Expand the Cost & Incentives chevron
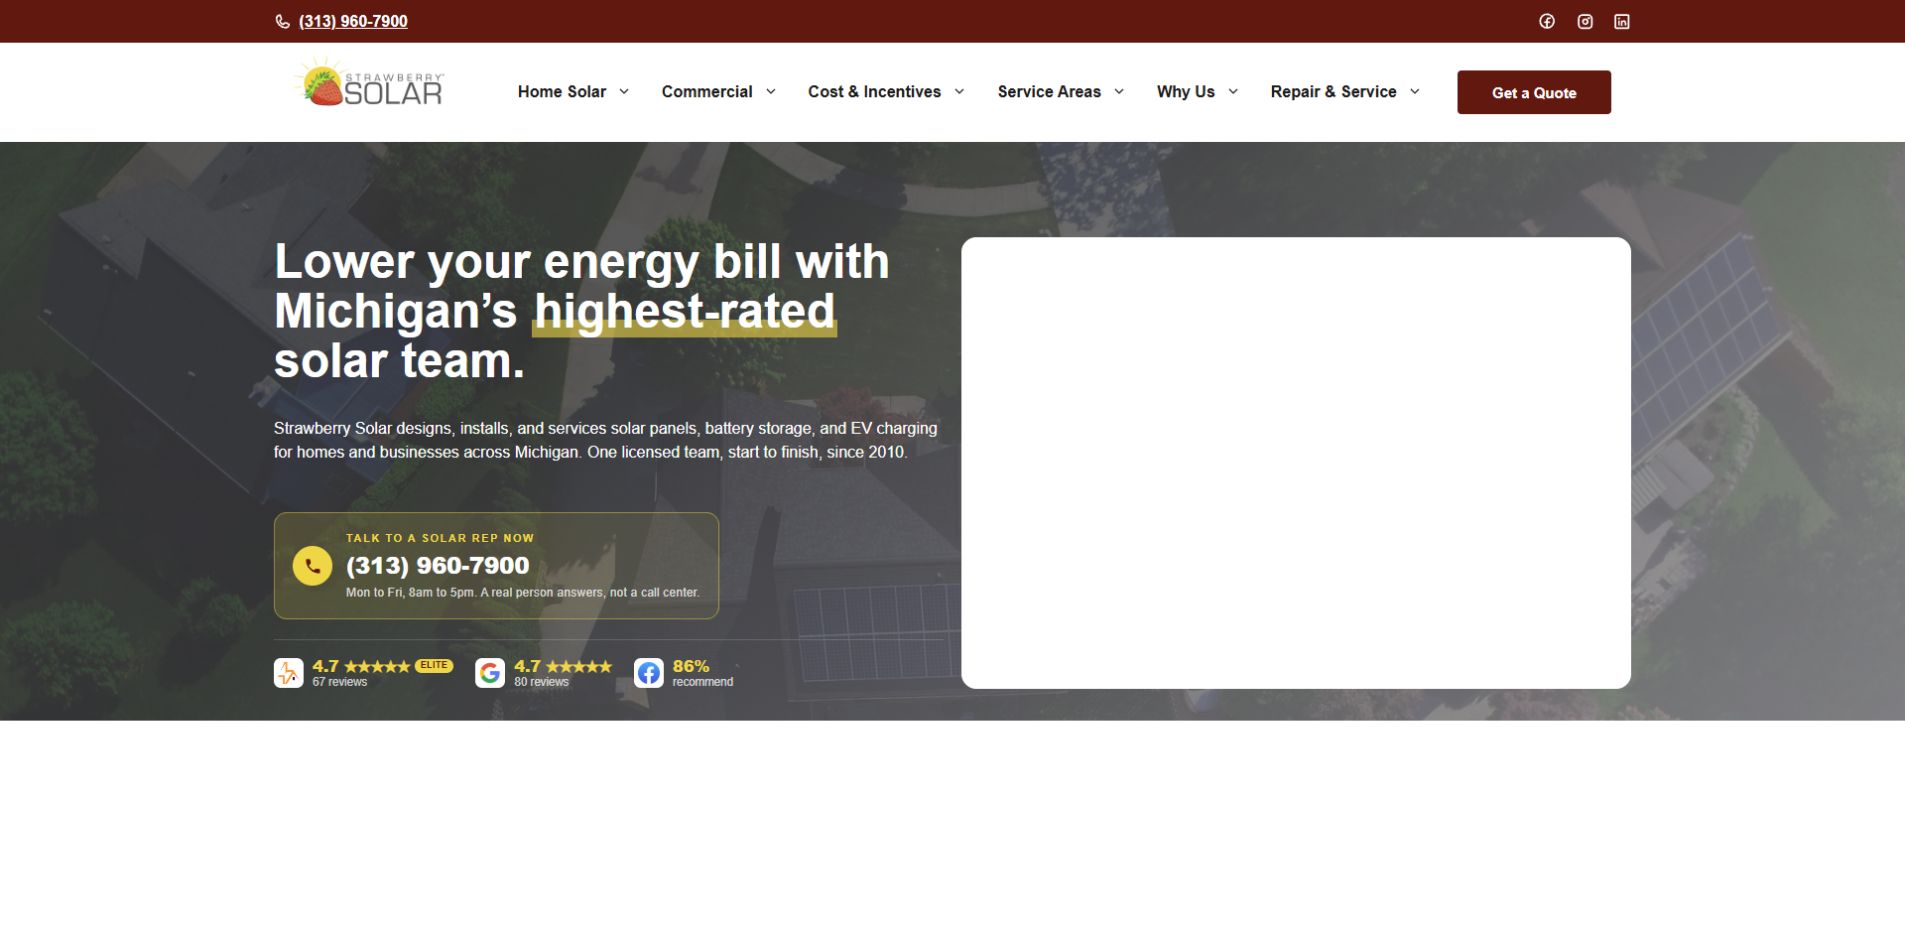The width and height of the screenshot is (1905, 938). tap(959, 91)
